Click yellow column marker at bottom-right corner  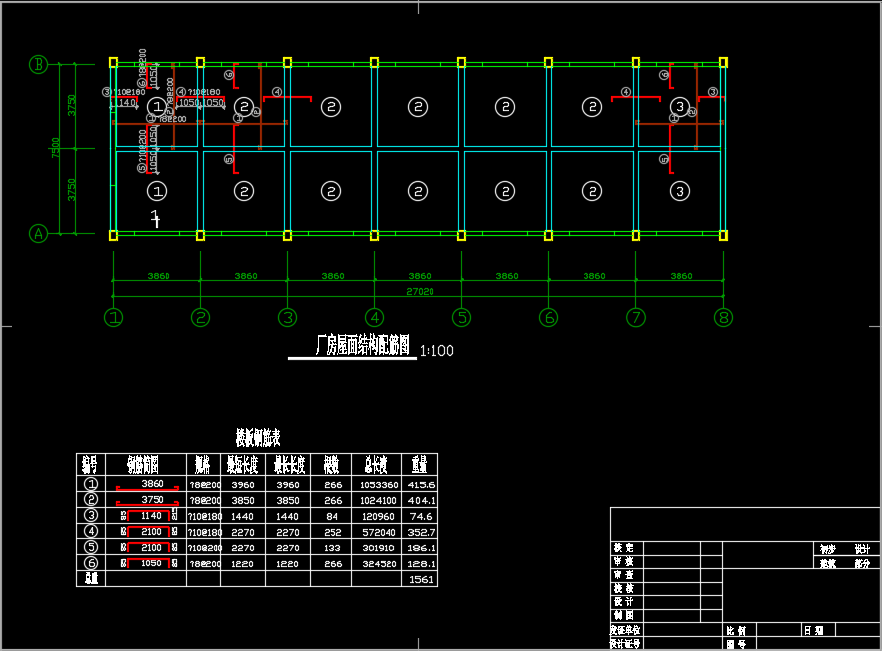click(723, 236)
